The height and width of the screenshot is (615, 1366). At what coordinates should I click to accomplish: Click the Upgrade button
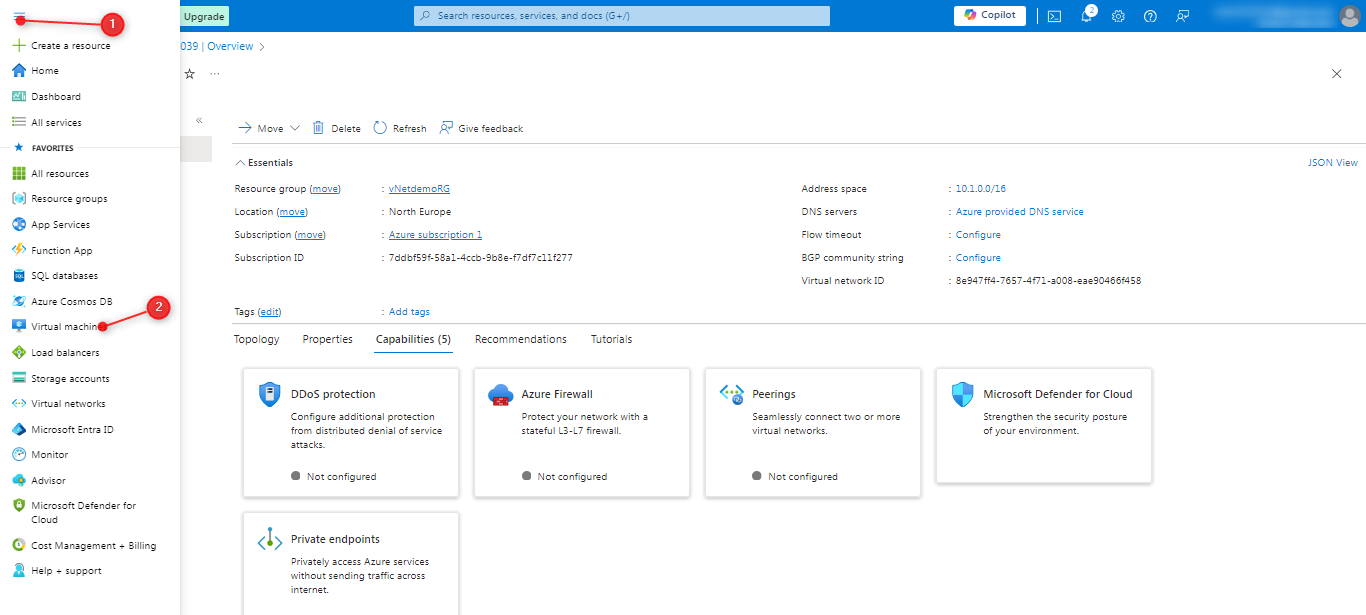204,16
